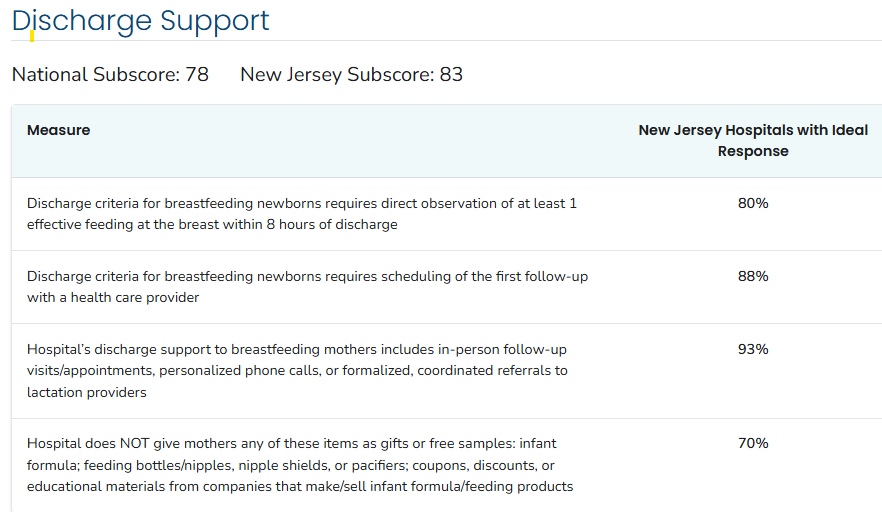Select the gifts or free samples measure row
Viewport: 882px width, 512px height.
click(x=299, y=465)
